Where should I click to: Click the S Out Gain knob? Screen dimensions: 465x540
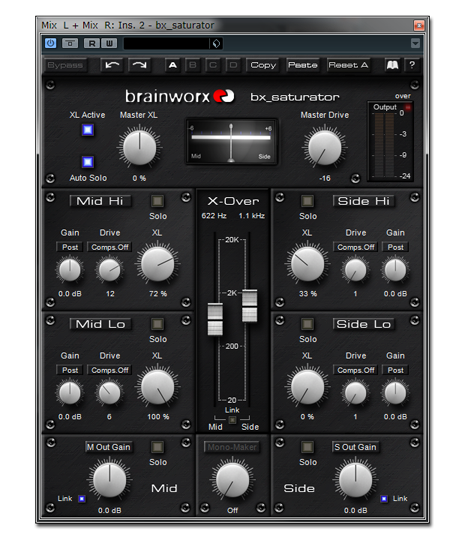(x=355, y=480)
